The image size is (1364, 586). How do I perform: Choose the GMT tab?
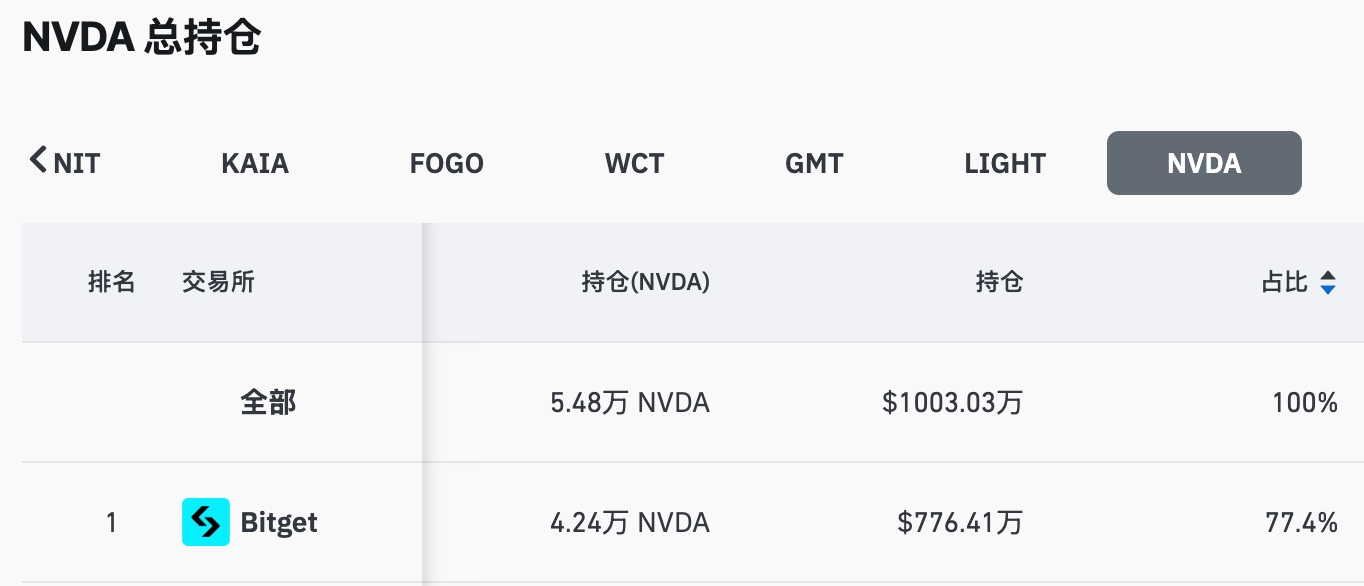click(x=814, y=163)
